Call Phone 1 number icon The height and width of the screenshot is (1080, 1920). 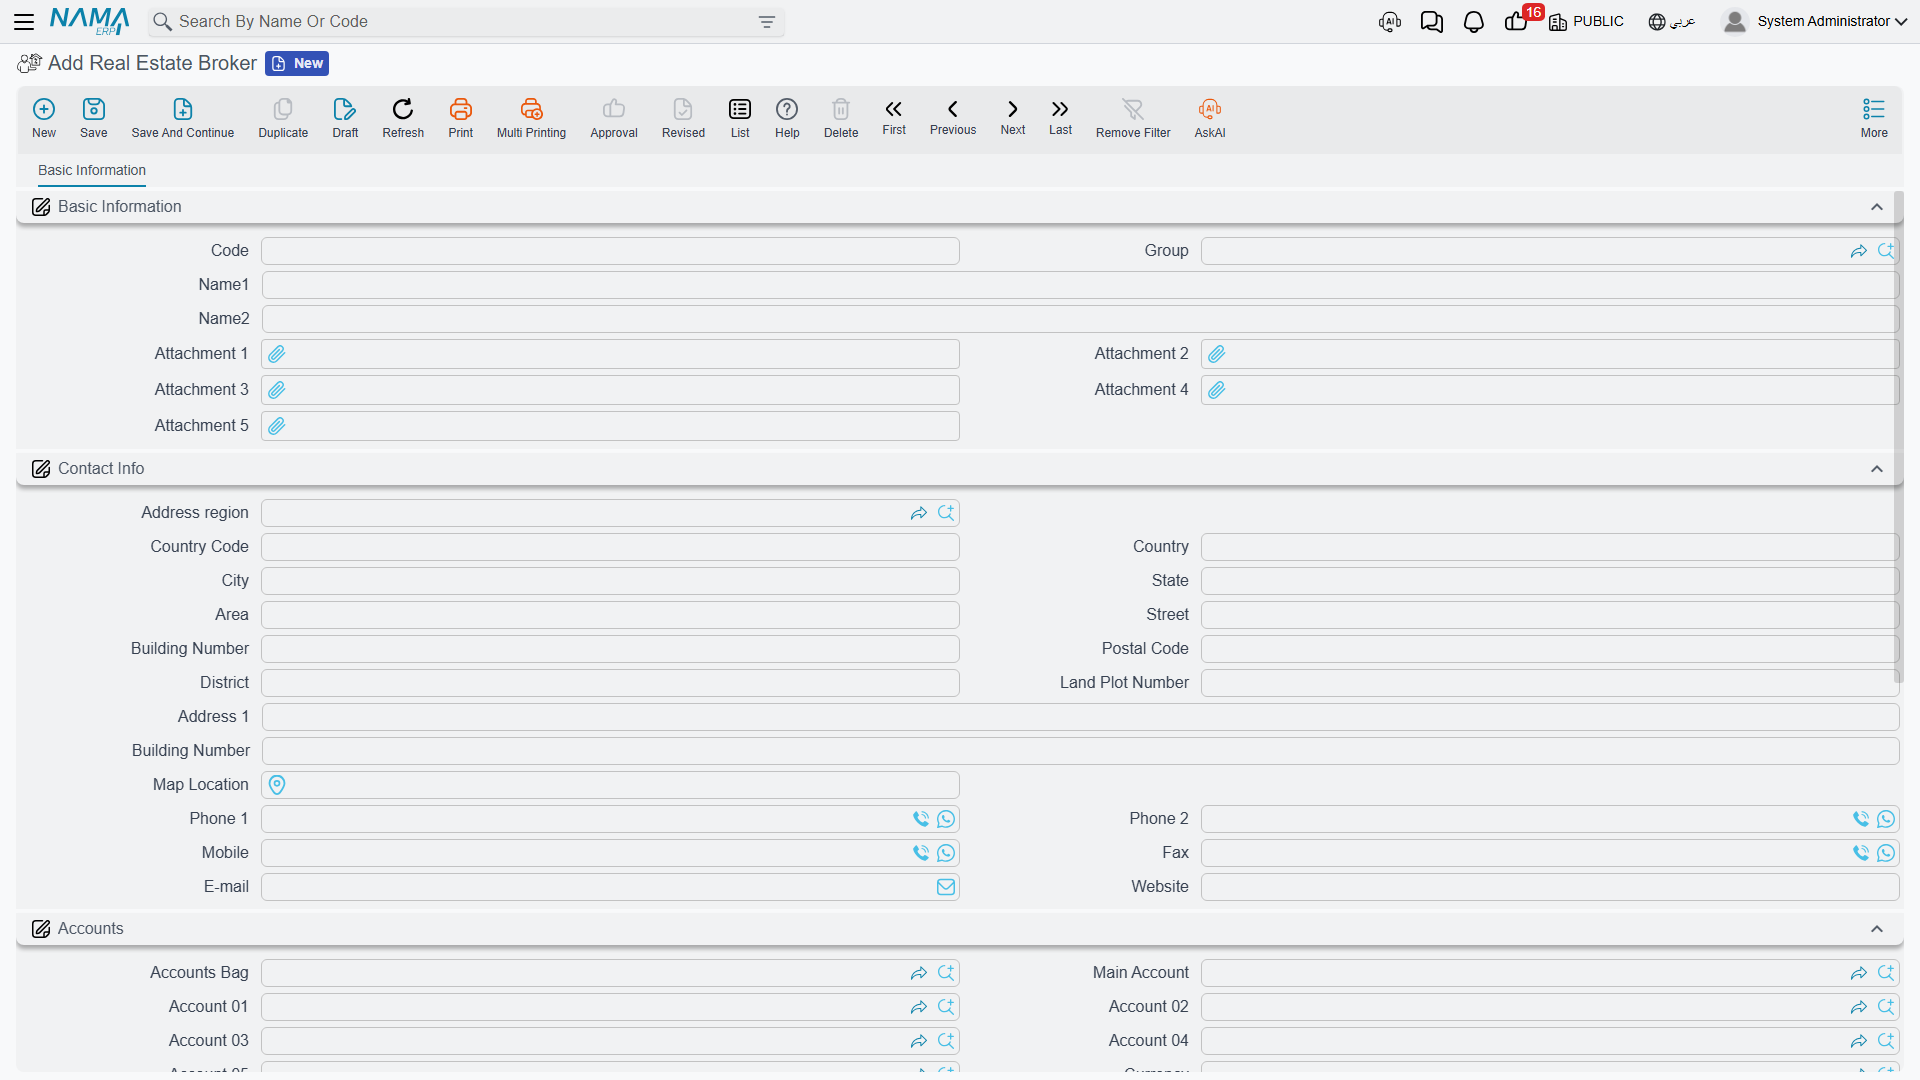[921, 819]
